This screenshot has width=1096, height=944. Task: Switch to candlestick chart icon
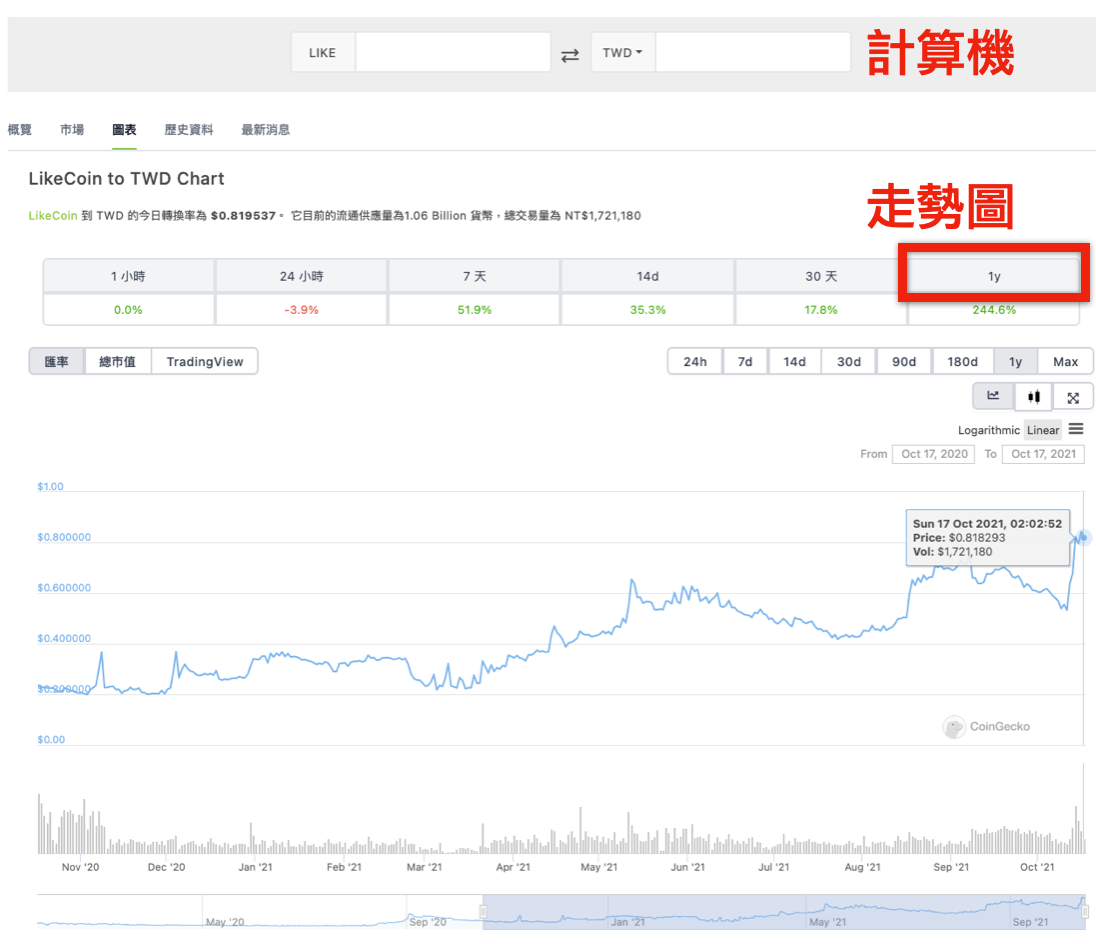coord(1034,397)
